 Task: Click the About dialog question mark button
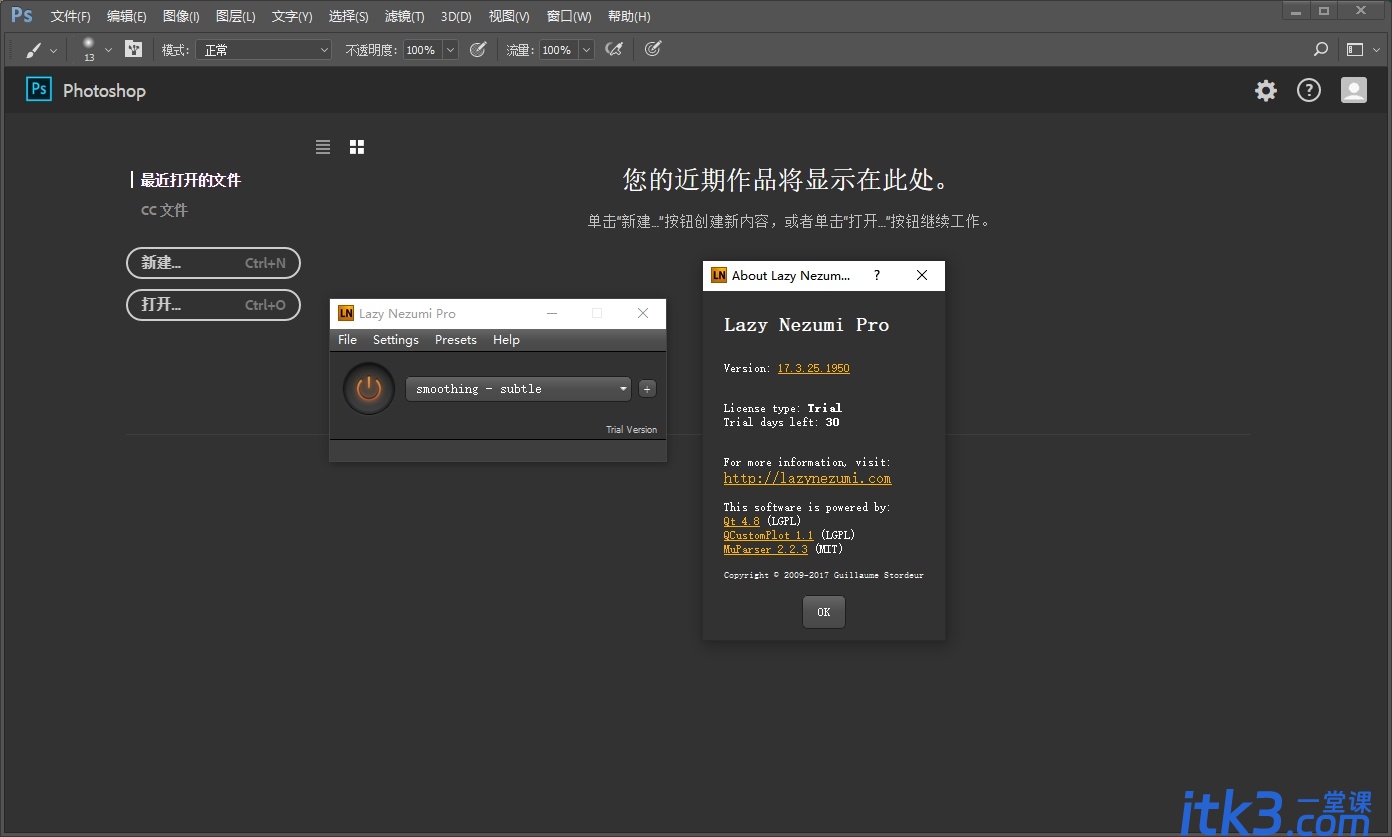[x=877, y=275]
